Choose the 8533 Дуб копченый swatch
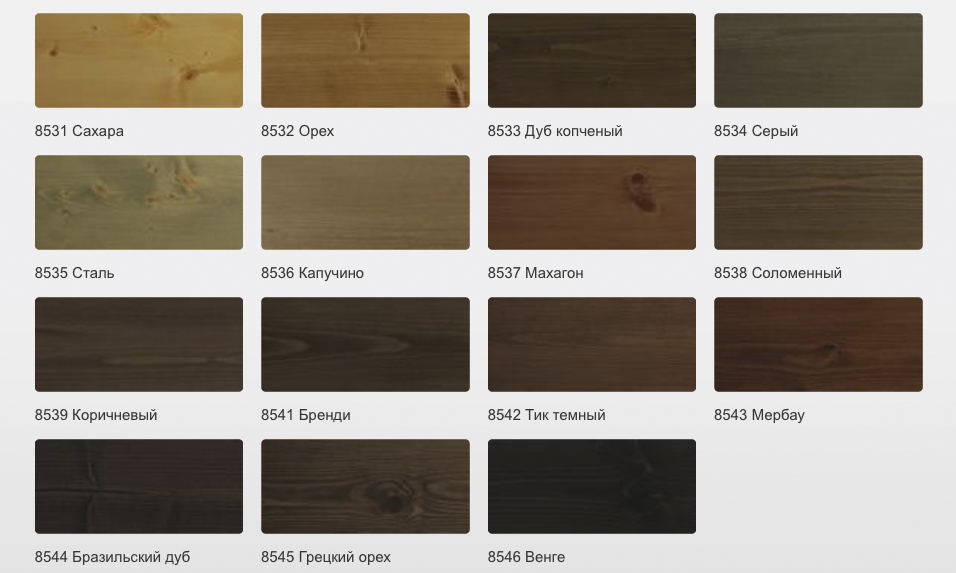Screen dimensions: 956x573 point(592,60)
